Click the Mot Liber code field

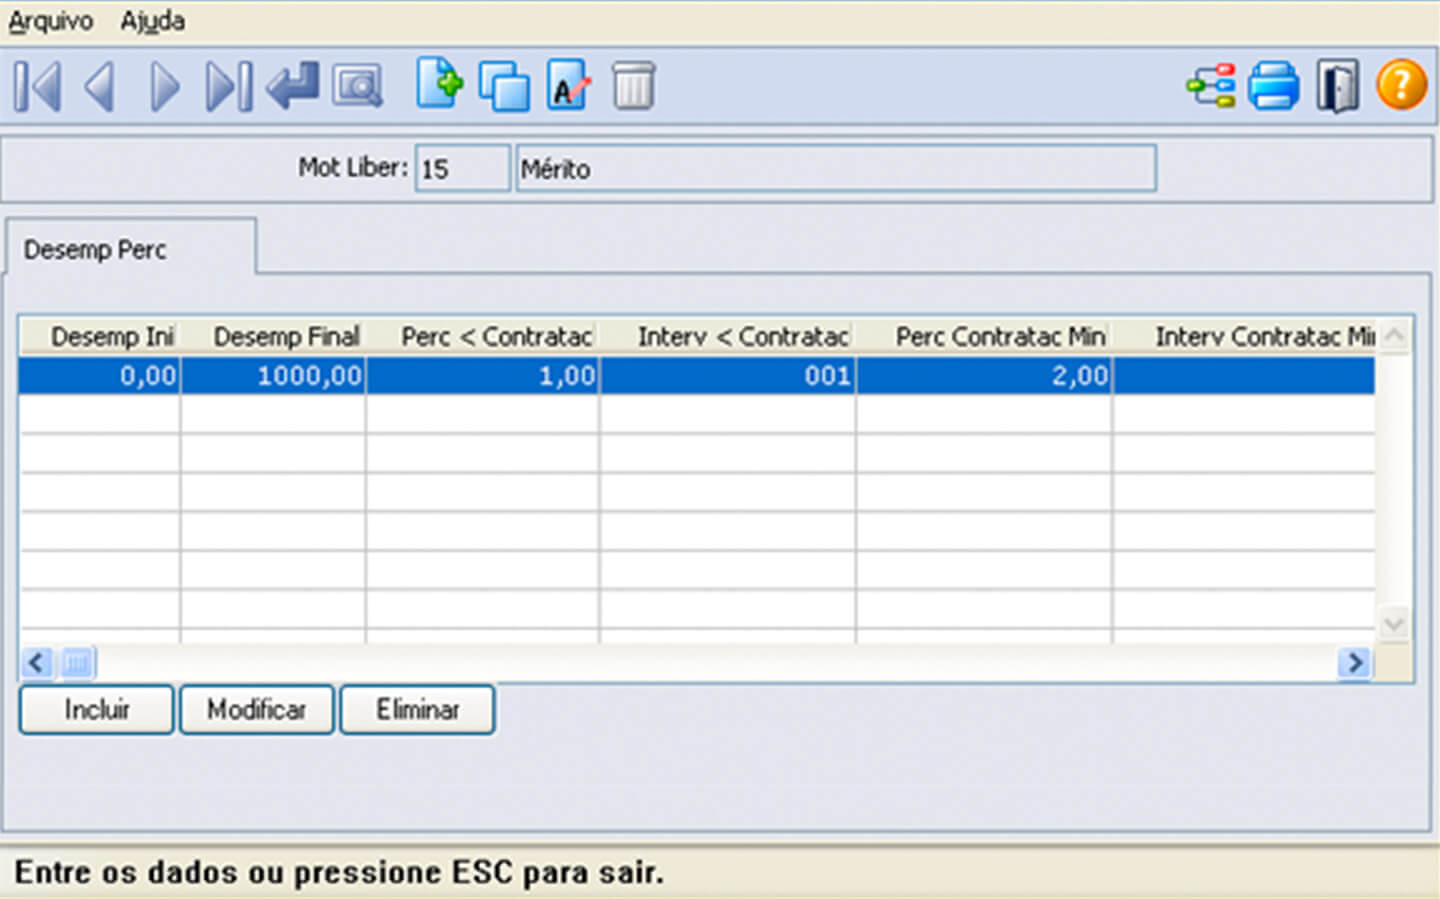tap(462, 169)
